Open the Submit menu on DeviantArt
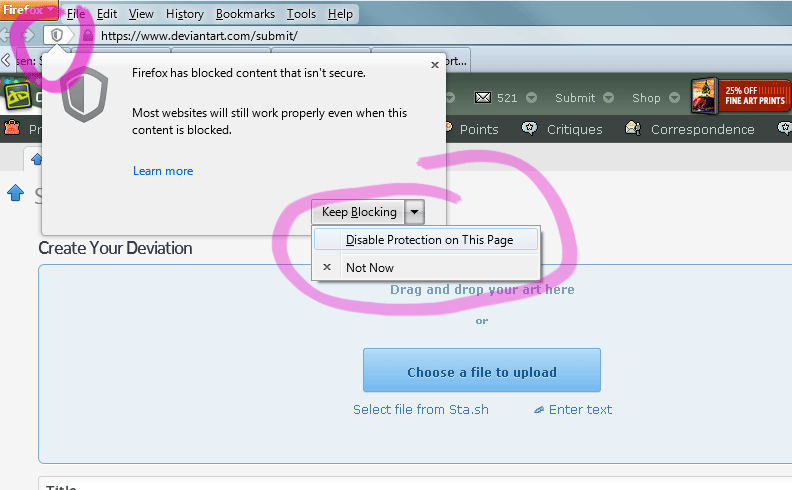Viewport: 792px width, 490px height. pos(575,98)
